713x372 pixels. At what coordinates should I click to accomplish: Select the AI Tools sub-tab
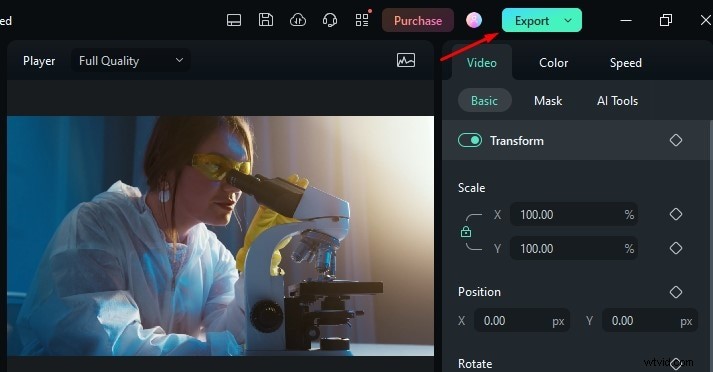618,101
